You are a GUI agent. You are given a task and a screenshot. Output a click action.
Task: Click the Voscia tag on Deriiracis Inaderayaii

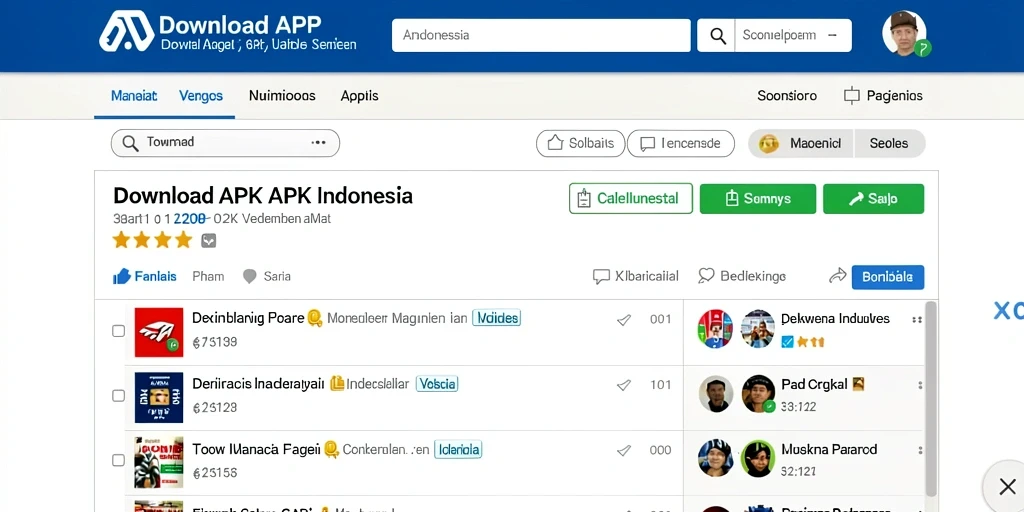click(x=437, y=383)
